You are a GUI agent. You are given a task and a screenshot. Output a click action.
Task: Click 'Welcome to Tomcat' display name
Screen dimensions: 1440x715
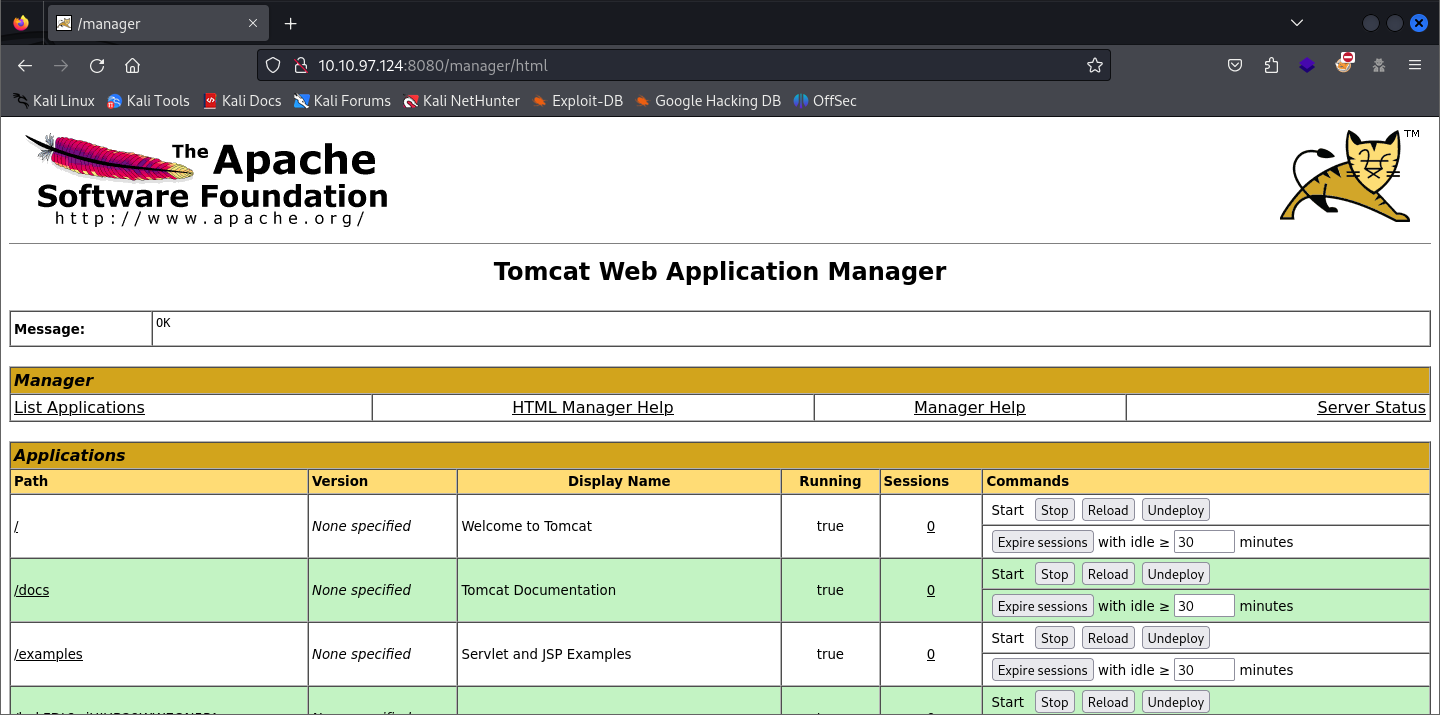pos(527,526)
